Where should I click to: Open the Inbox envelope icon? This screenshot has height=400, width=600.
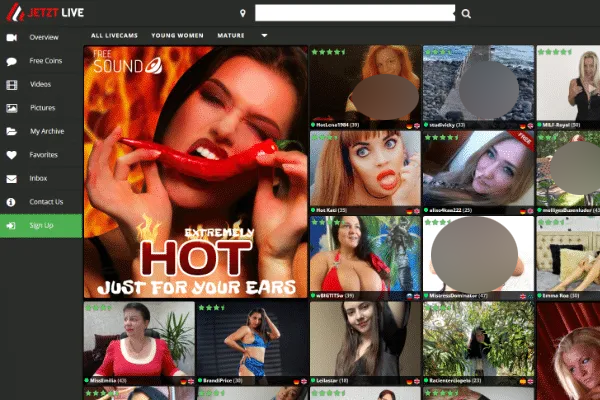[12, 178]
